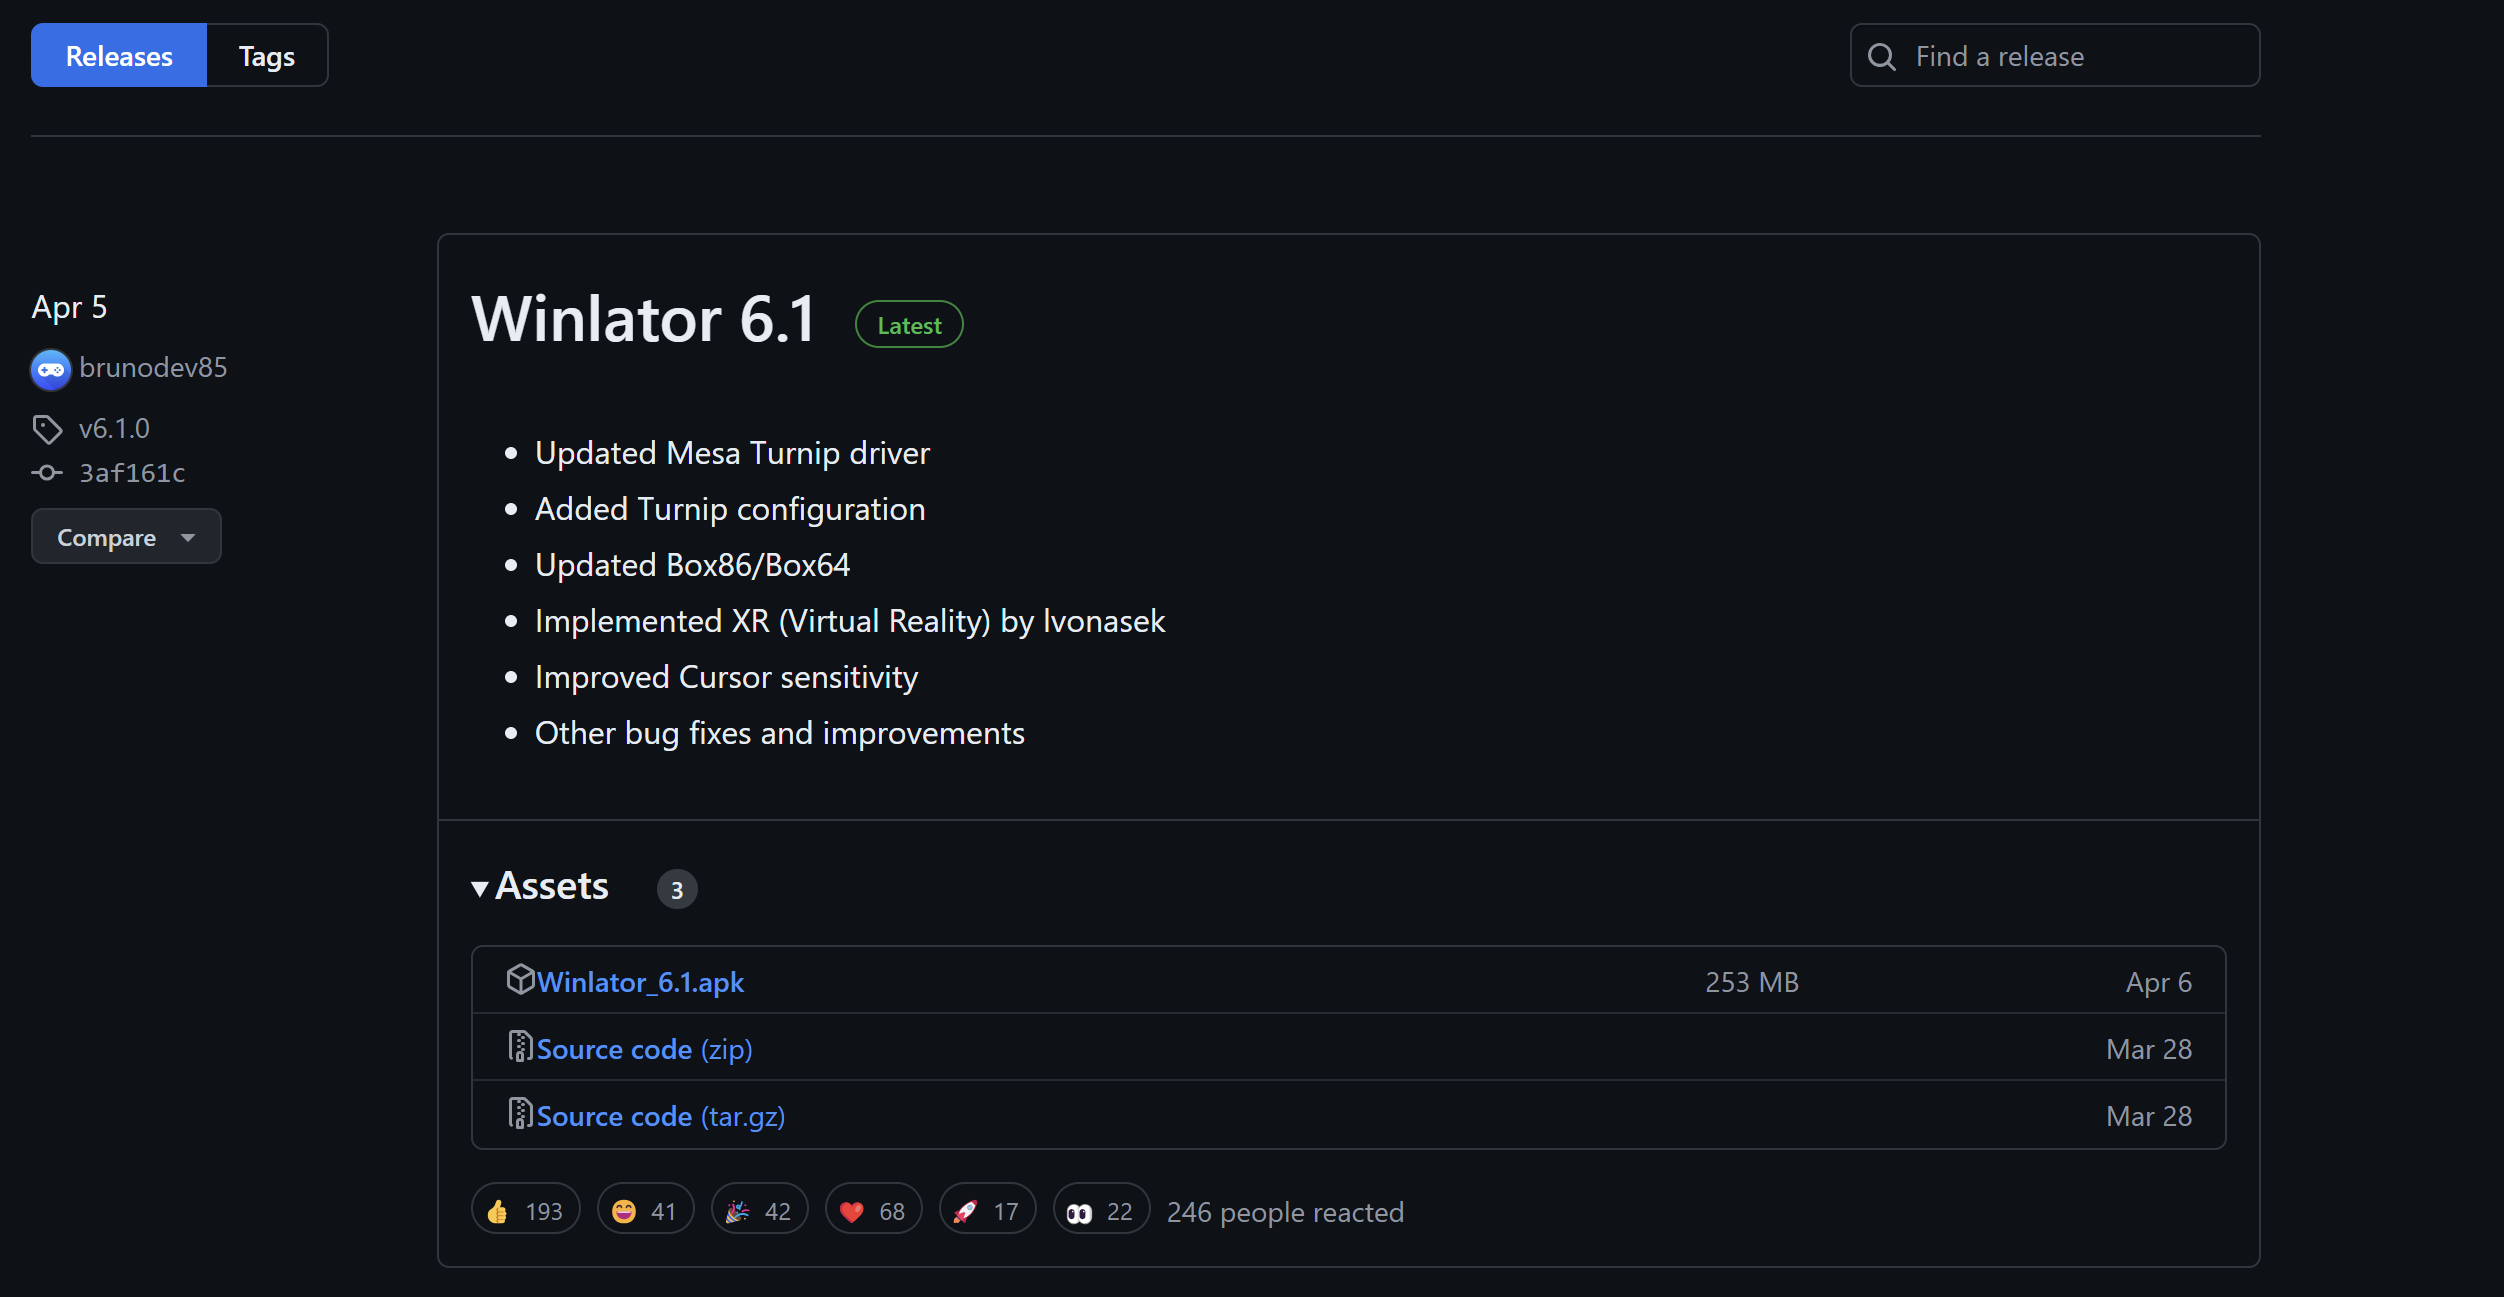Toggle the party popper reaction 42
The height and width of the screenshot is (1297, 2504).
759,1209
